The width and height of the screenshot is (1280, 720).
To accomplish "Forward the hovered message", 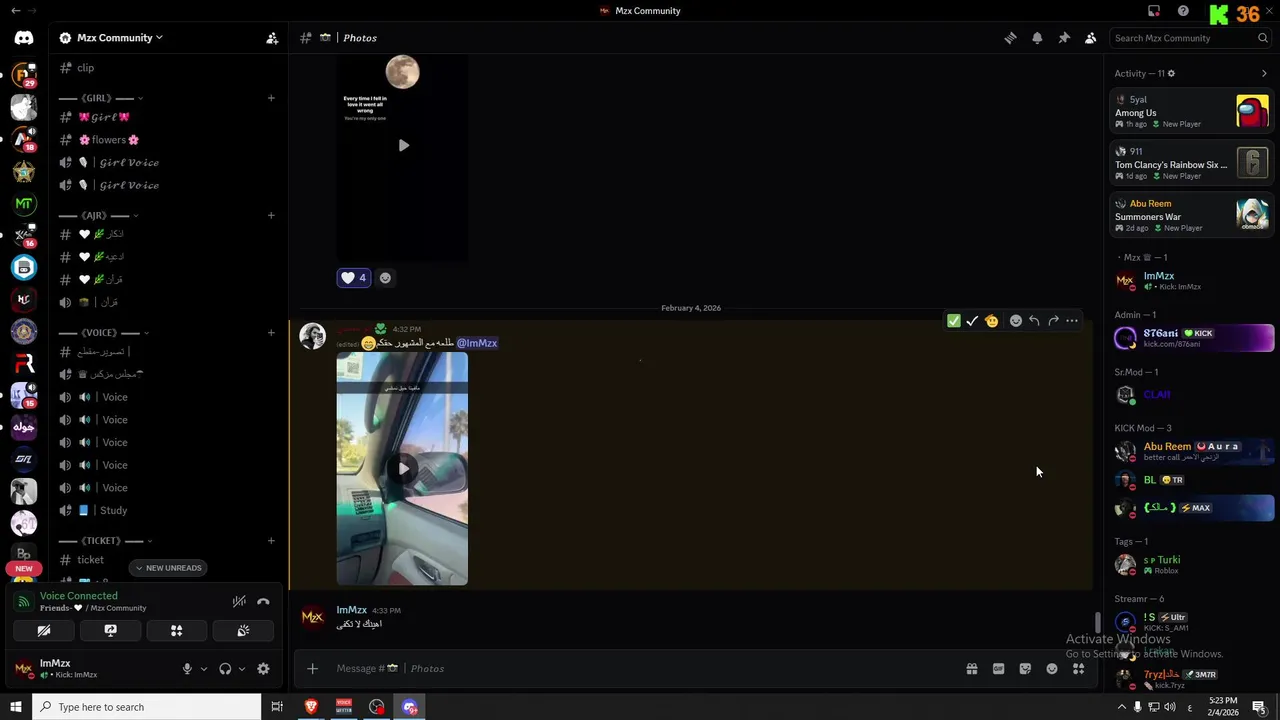I will click(1053, 321).
